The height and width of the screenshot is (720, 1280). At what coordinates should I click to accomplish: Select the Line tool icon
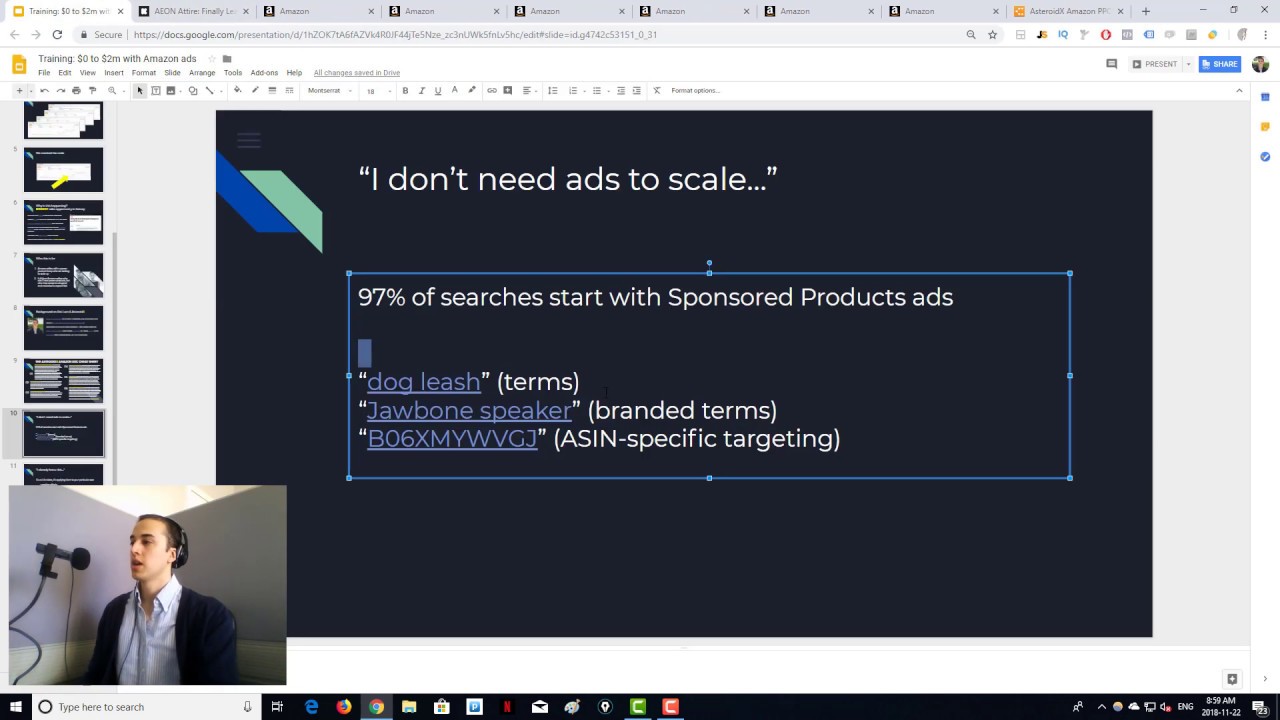click(209, 90)
